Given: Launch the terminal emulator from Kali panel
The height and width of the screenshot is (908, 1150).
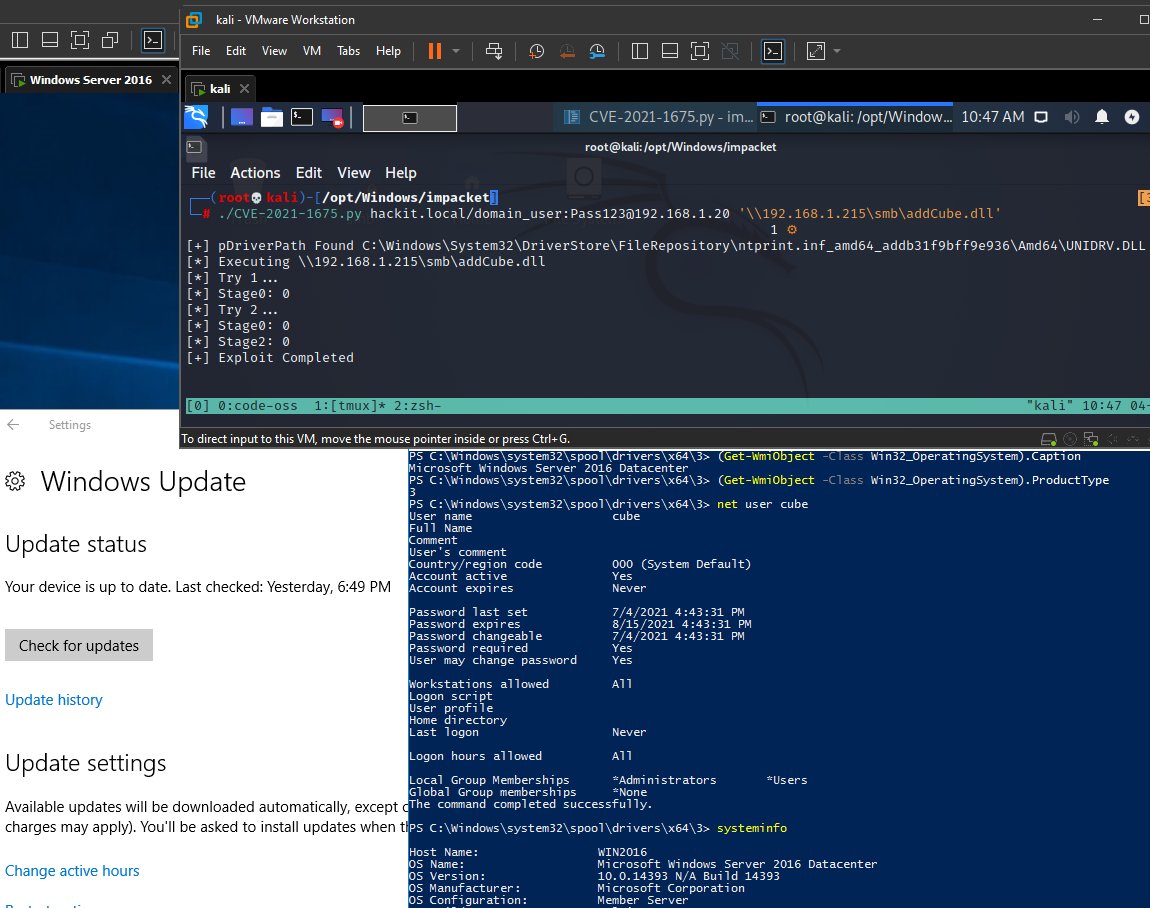Looking at the screenshot, I should click(301, 117).
